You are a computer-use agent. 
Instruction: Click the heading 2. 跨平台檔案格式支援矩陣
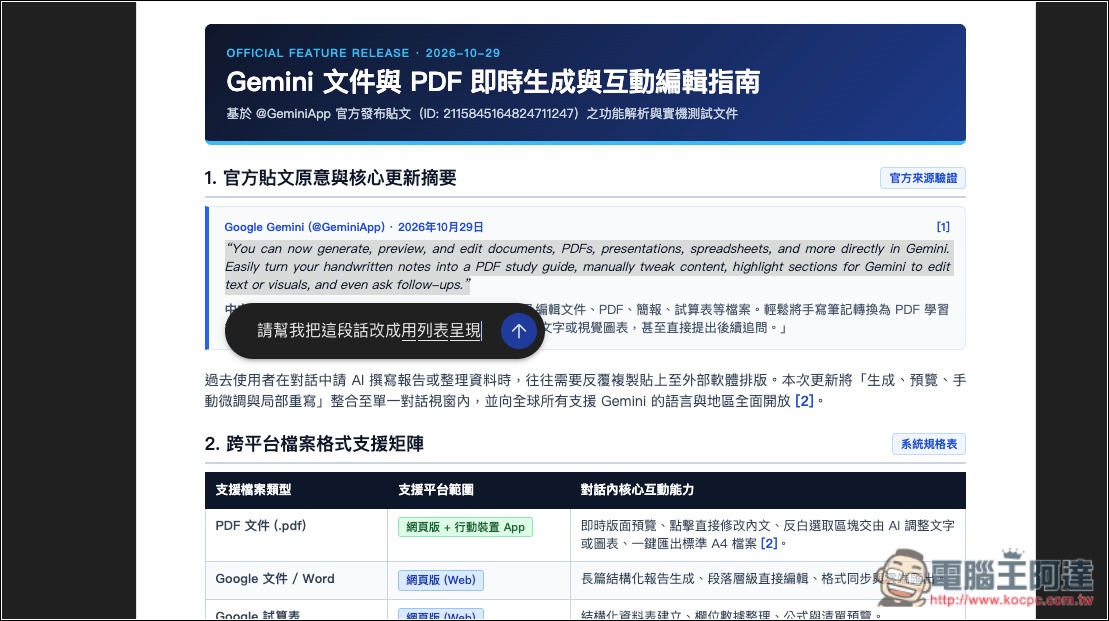click(314, 444)
